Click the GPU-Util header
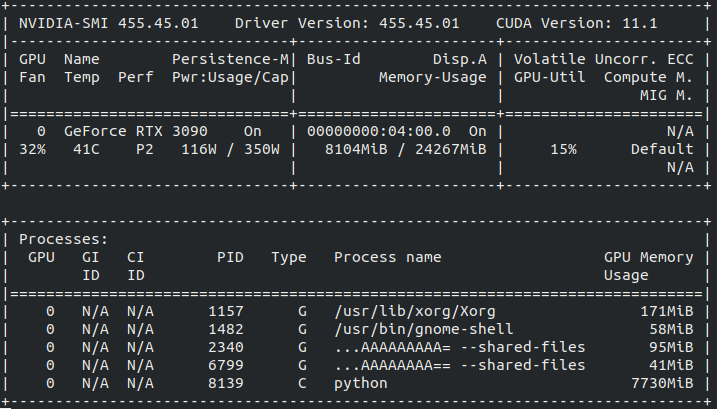The width and height of the screenshot is (717, 409). (x=550, y=77)
